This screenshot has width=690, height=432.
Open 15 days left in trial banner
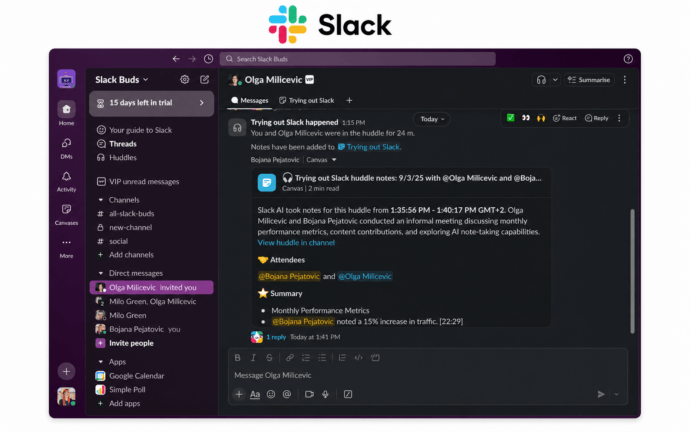pos(151,103)
